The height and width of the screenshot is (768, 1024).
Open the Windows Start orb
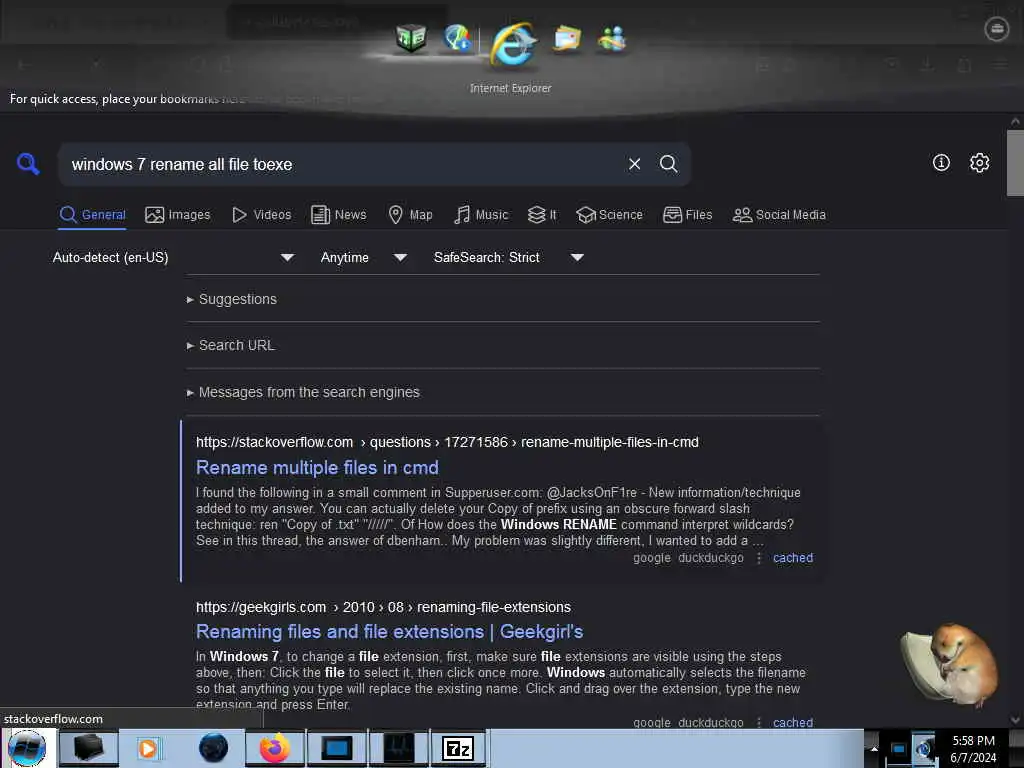[27, 748]
